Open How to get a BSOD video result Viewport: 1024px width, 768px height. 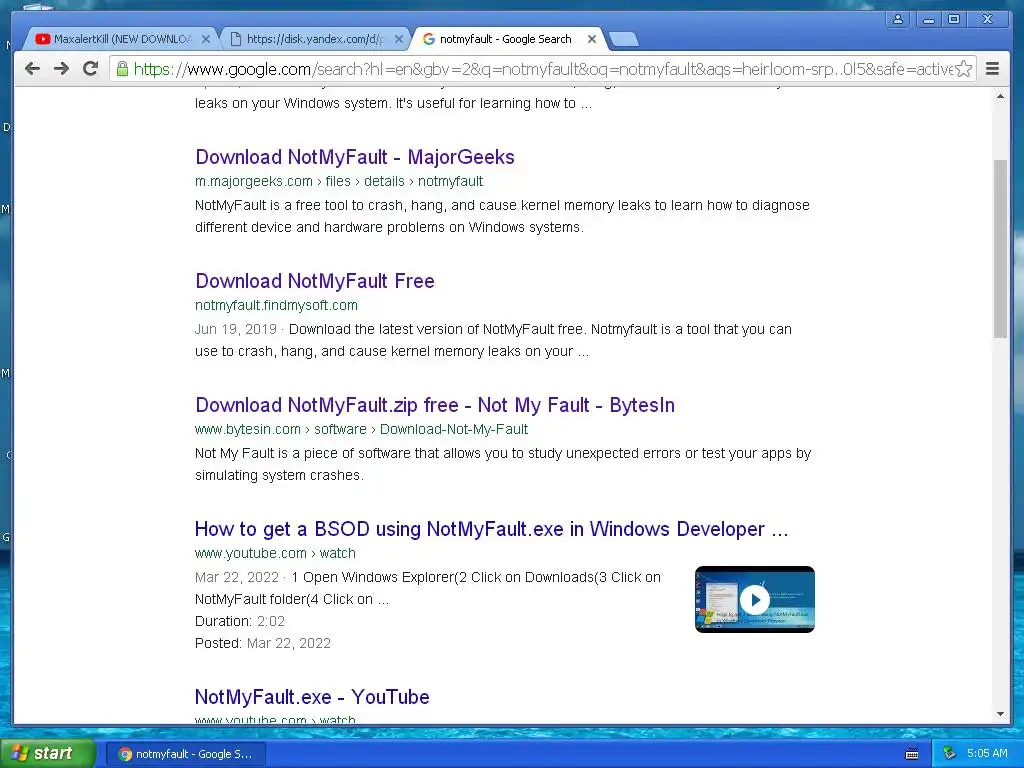point(492,529)
